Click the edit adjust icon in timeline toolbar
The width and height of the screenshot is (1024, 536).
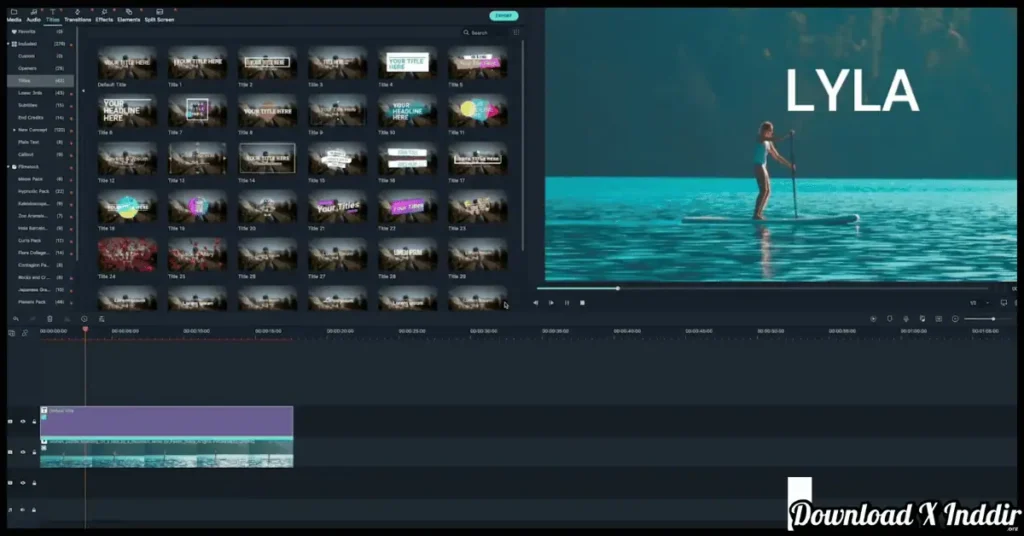coord(101,319)
